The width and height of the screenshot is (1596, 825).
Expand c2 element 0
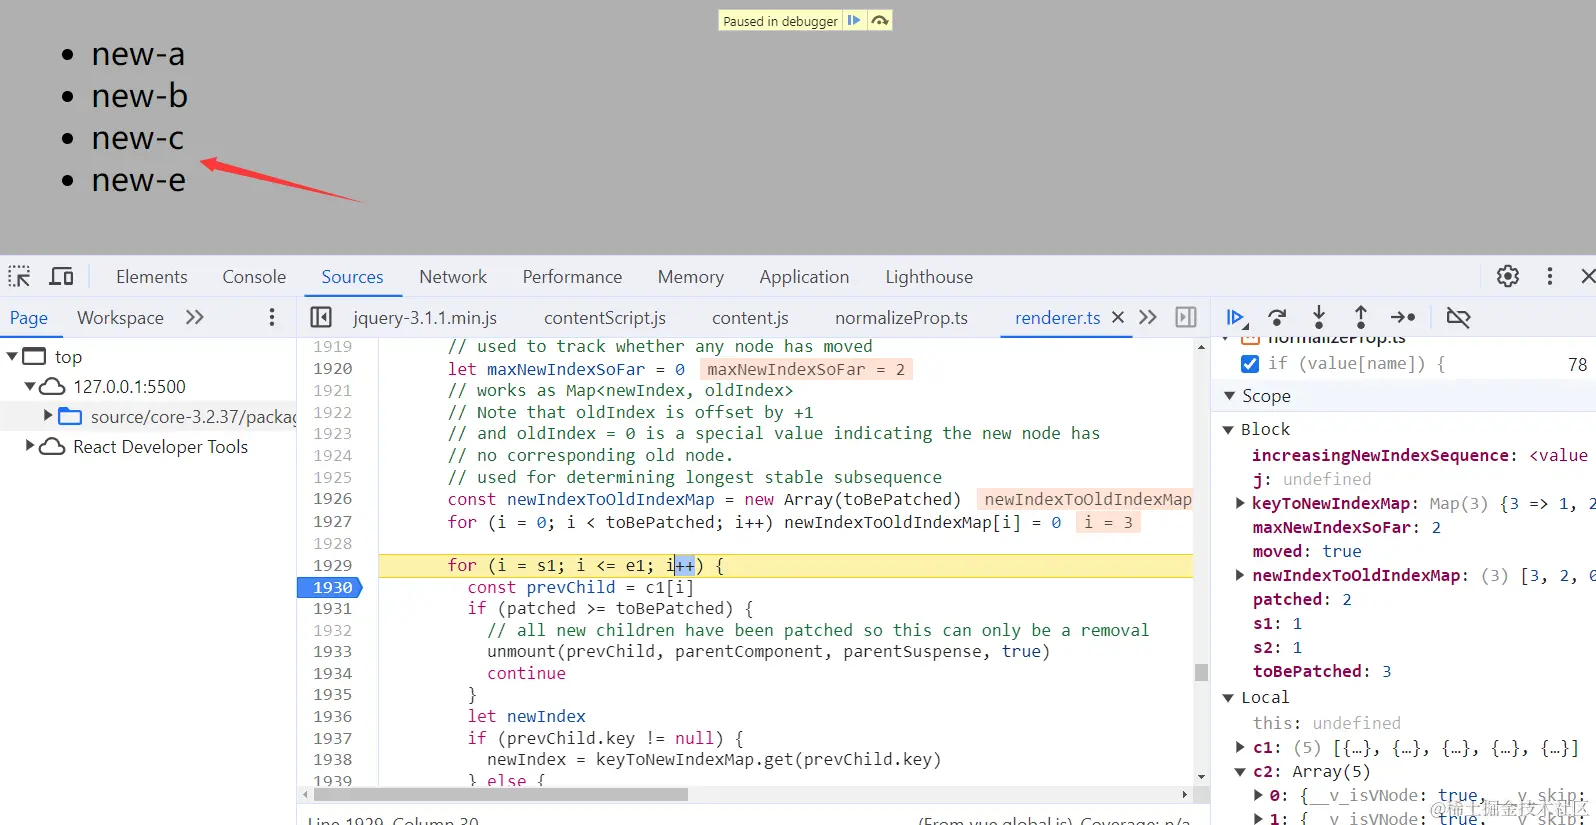(x=1259, y=795)
